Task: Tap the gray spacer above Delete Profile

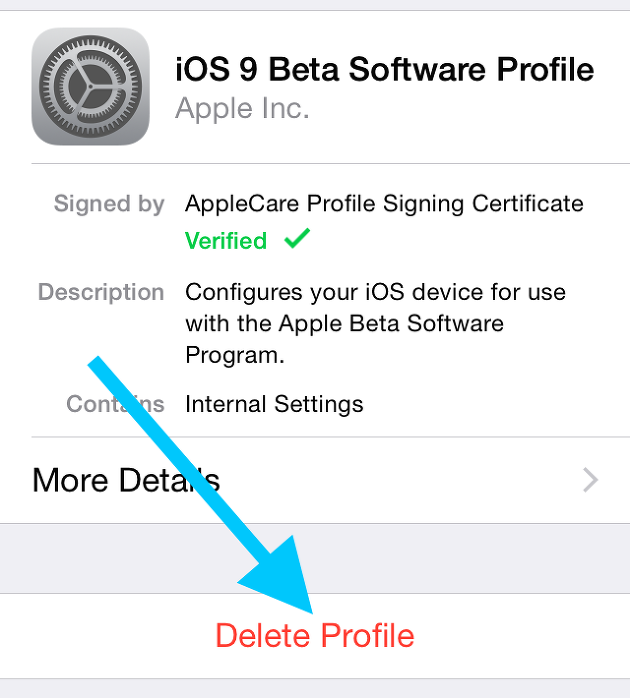Action: (315, 558)
